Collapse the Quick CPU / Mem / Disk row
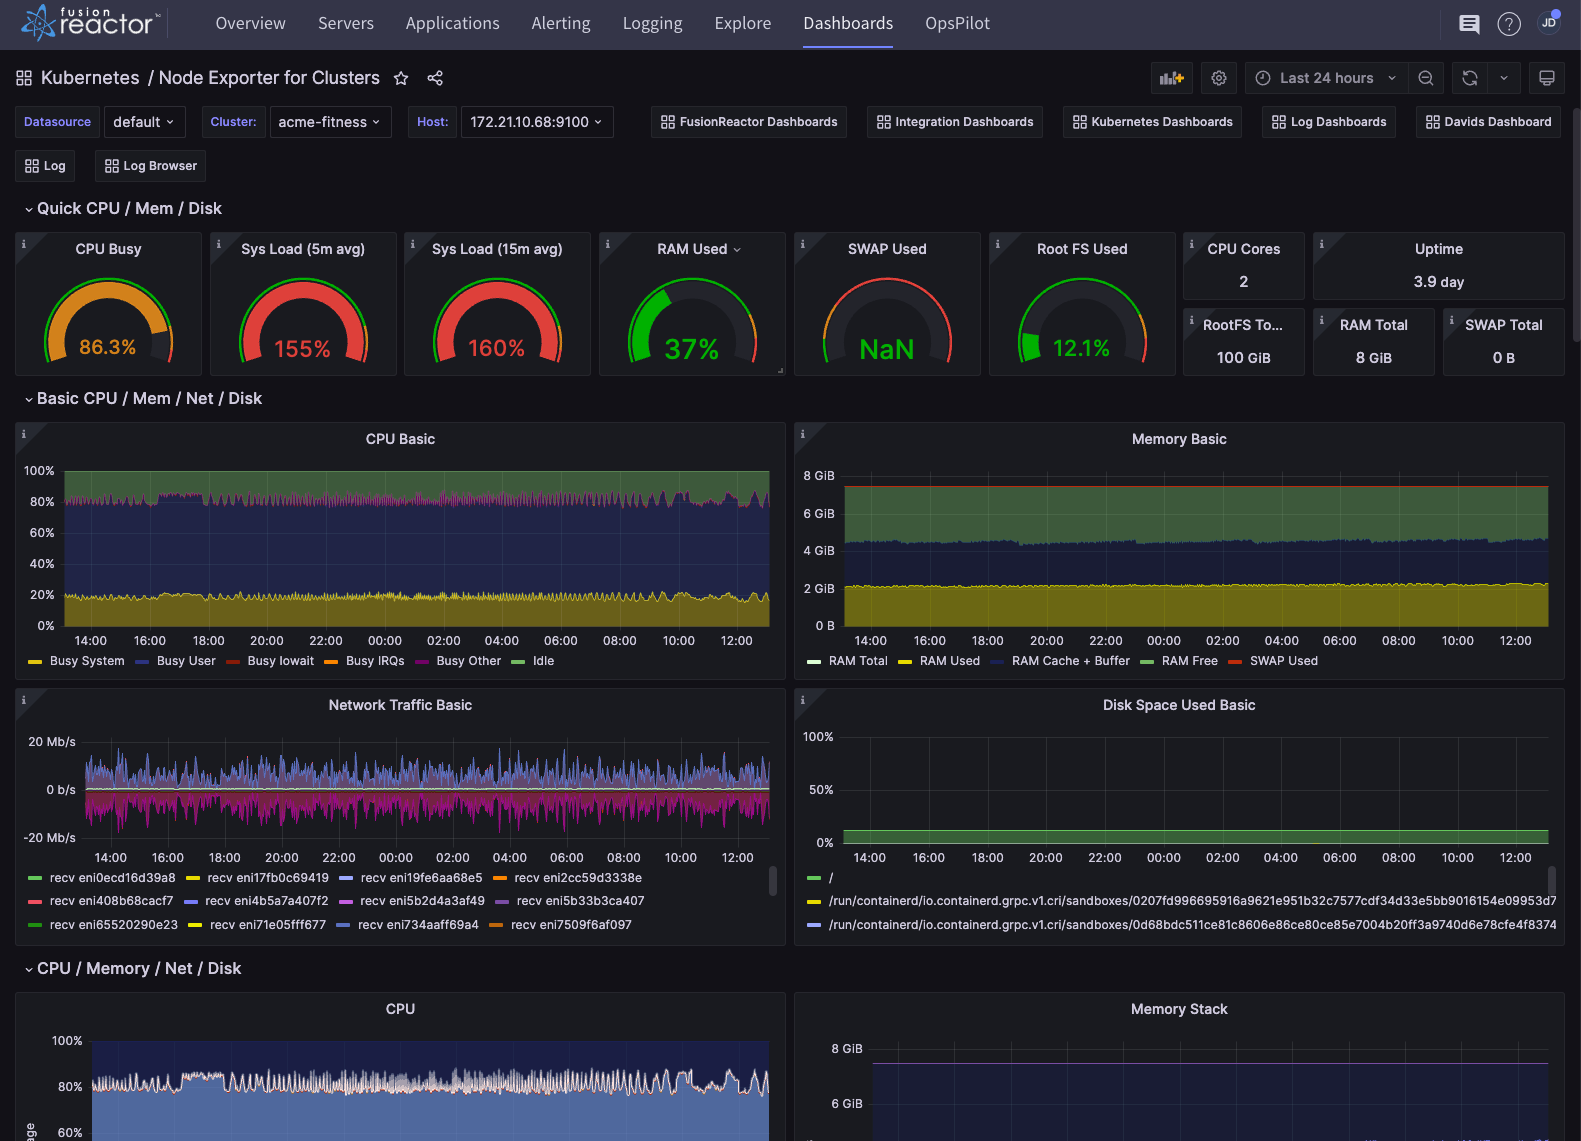Screen dimensions: 1581x1141 point(129,208)
